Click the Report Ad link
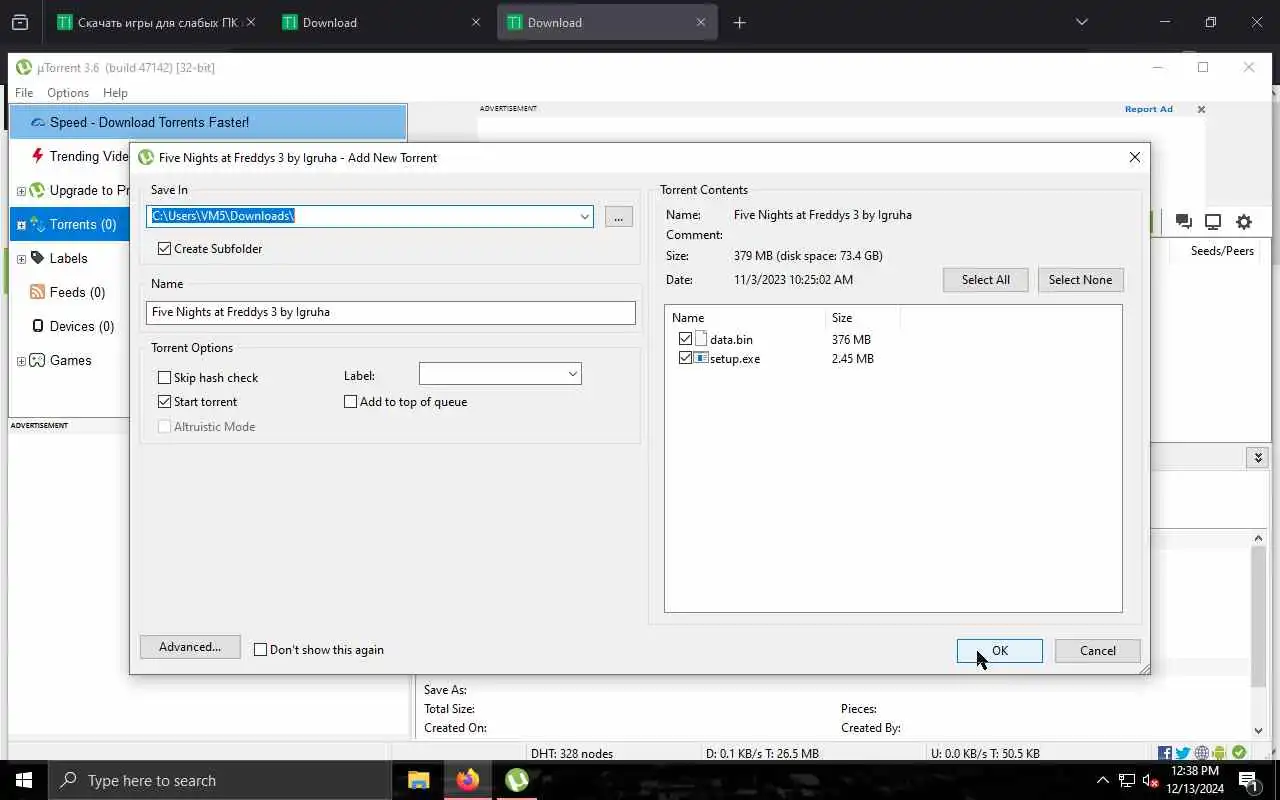This screenshot has width=1280, height=800. pyautogui.click(x=1148, y=109)
